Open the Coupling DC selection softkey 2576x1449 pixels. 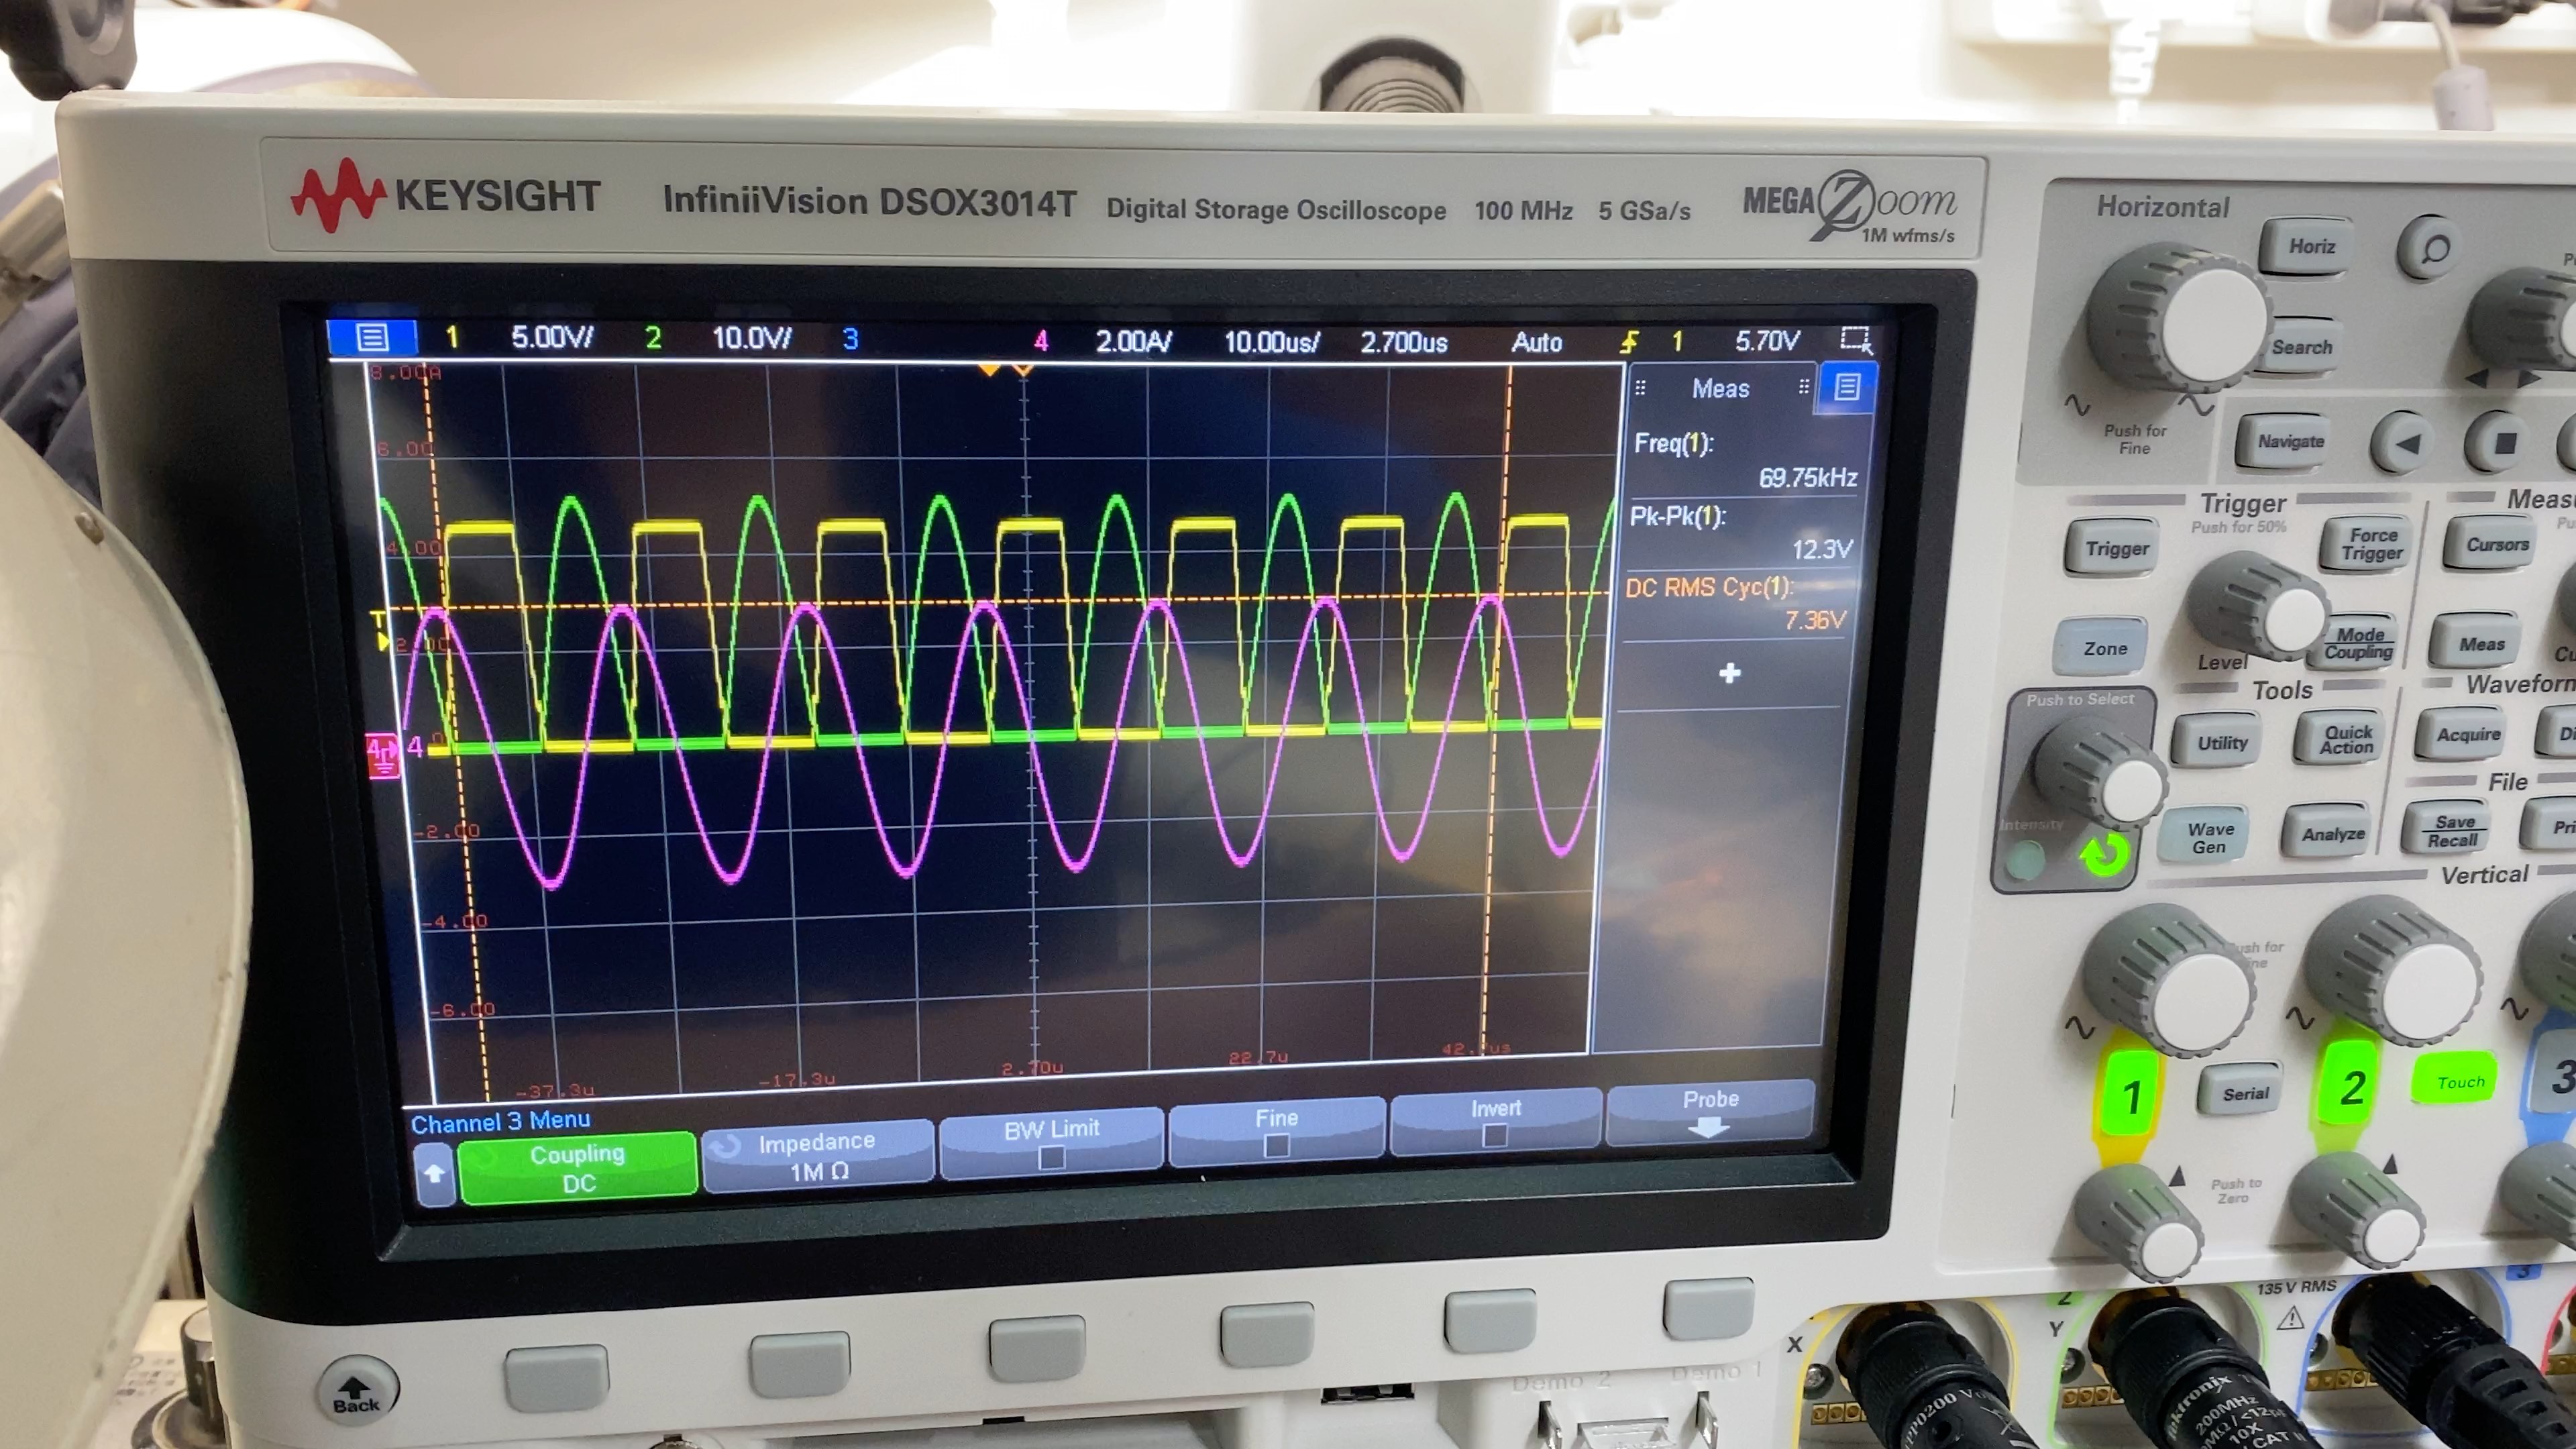578,1167
